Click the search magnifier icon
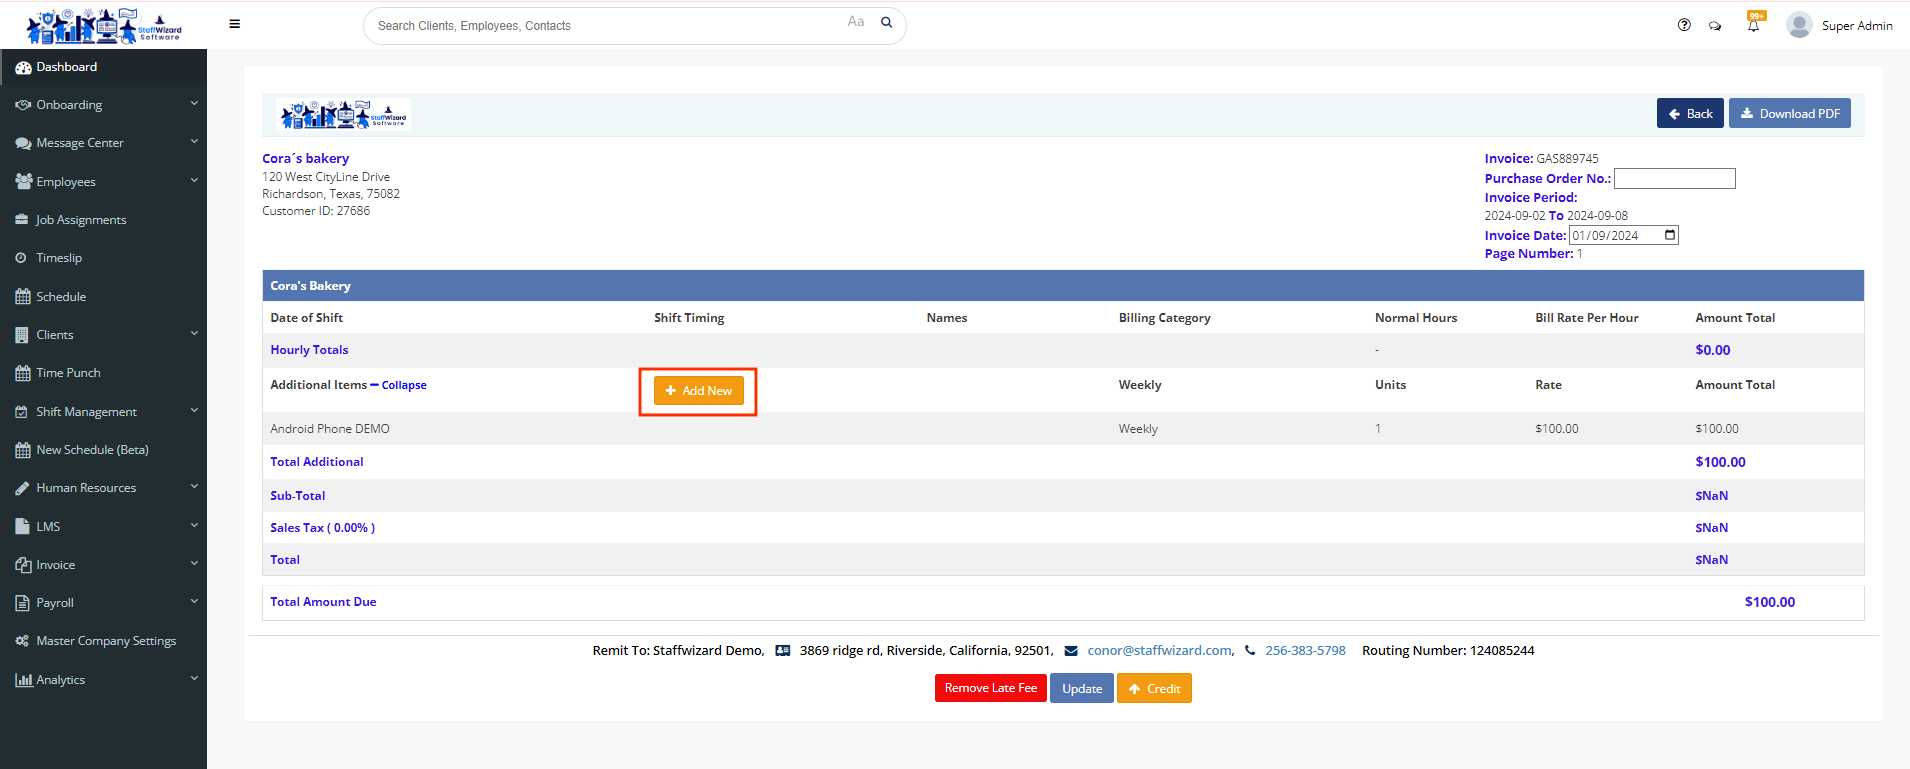The height and width of the screenshot is (769, 1910). 886,22
